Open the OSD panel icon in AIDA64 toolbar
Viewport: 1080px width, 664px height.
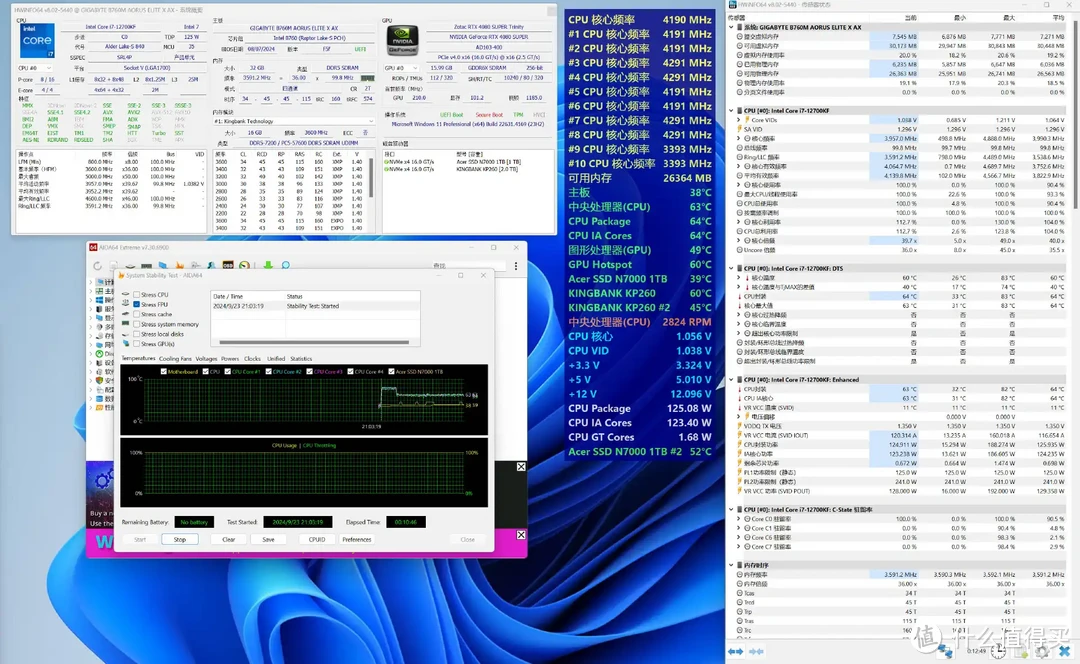228,265
